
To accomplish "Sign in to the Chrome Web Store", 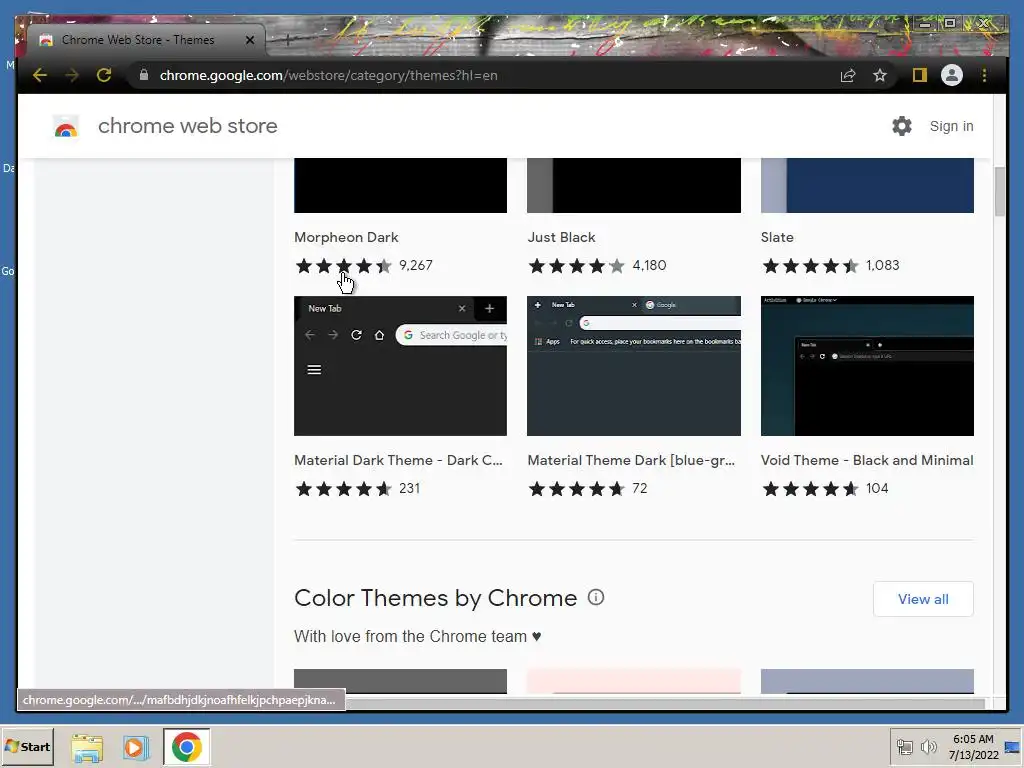I will click(x=952, y=126).
